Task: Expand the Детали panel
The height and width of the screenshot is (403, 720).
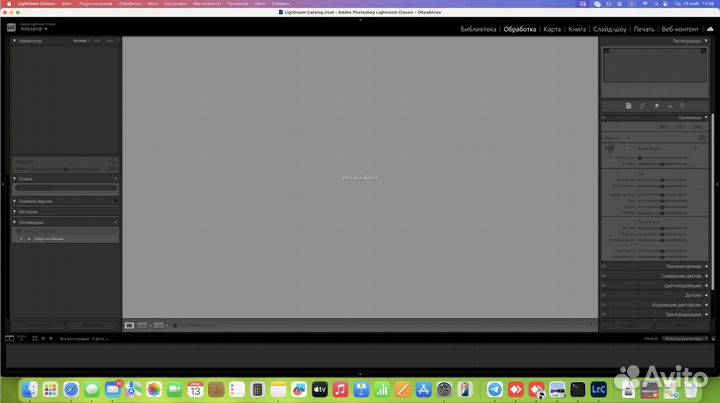Action: [706, 295]
